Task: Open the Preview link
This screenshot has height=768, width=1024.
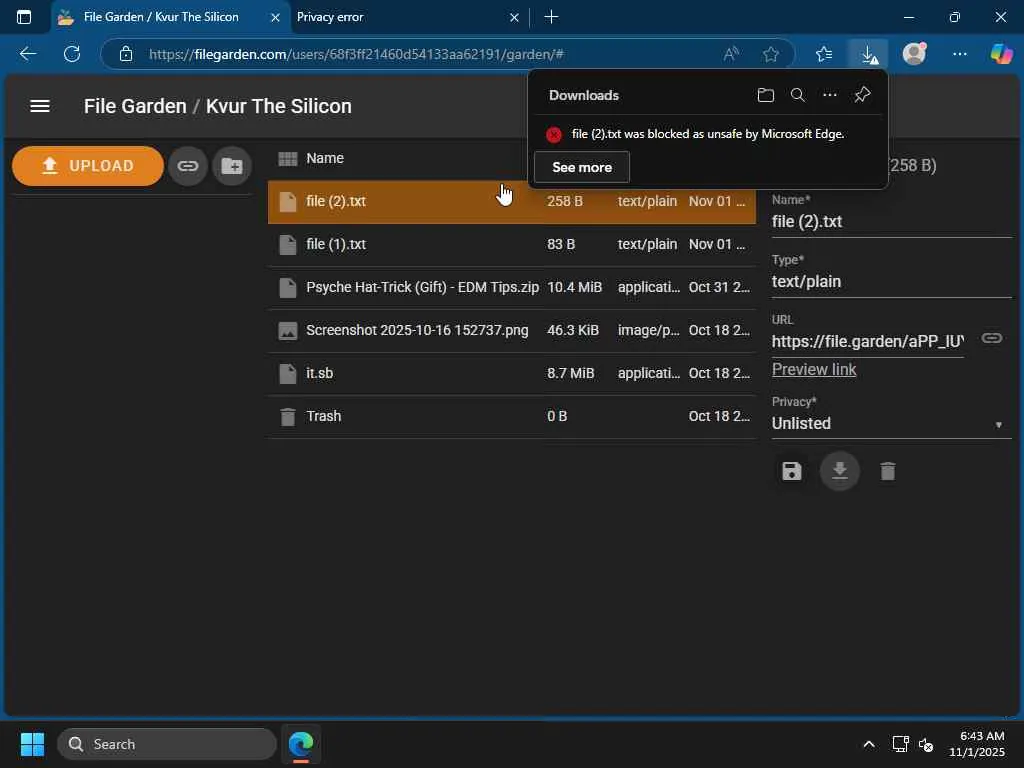Action: pos(813,370)
